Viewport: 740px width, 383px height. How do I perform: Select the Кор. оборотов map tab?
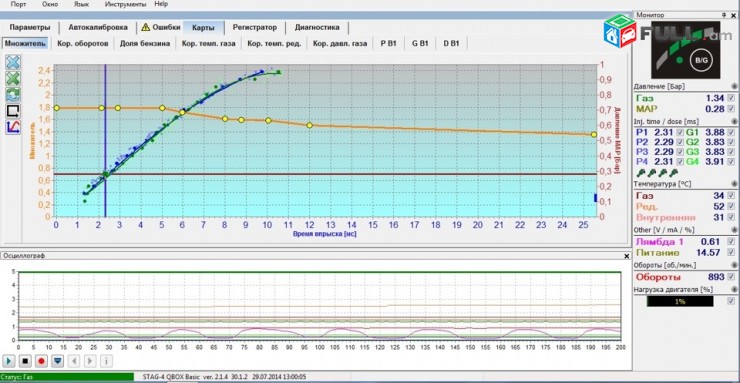(83, 43)
